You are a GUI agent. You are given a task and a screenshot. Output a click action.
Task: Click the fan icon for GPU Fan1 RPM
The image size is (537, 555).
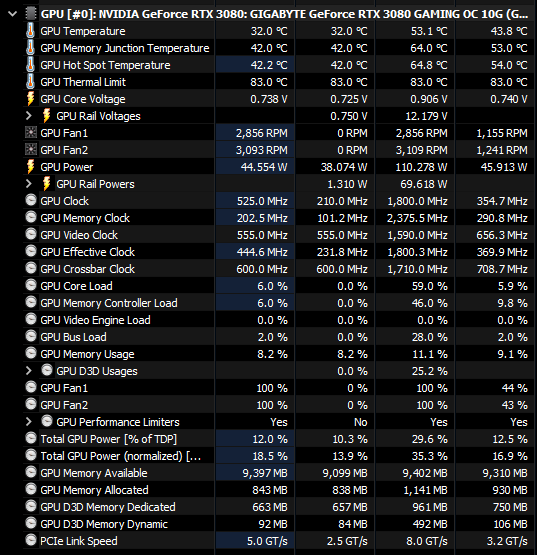point(31,133)
